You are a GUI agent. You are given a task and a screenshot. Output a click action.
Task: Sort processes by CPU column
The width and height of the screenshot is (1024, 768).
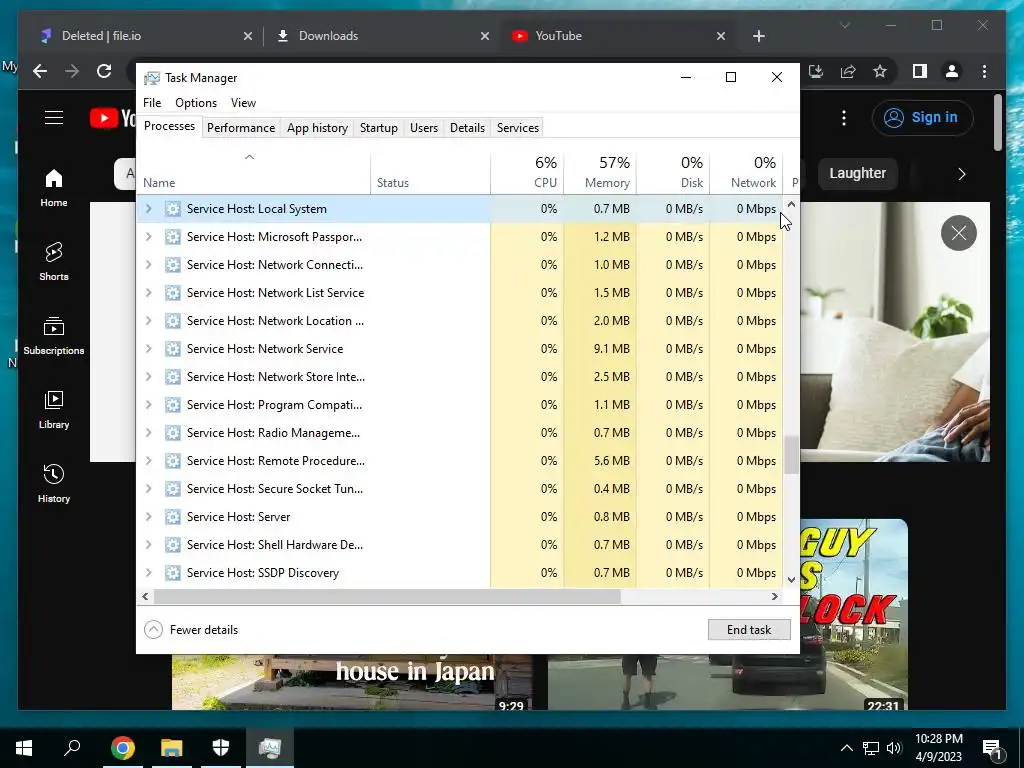pos(528,172)
